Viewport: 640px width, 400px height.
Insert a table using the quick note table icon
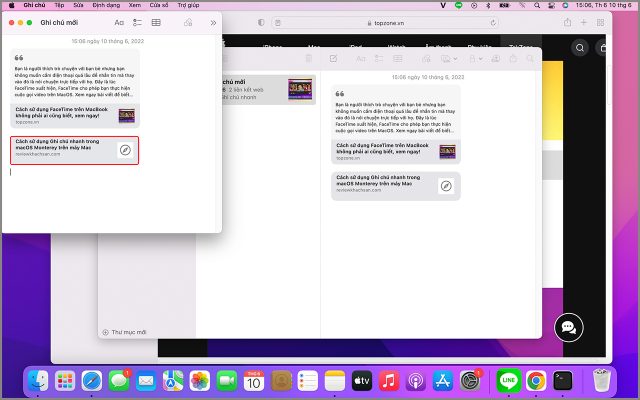[x=156, y=21]
